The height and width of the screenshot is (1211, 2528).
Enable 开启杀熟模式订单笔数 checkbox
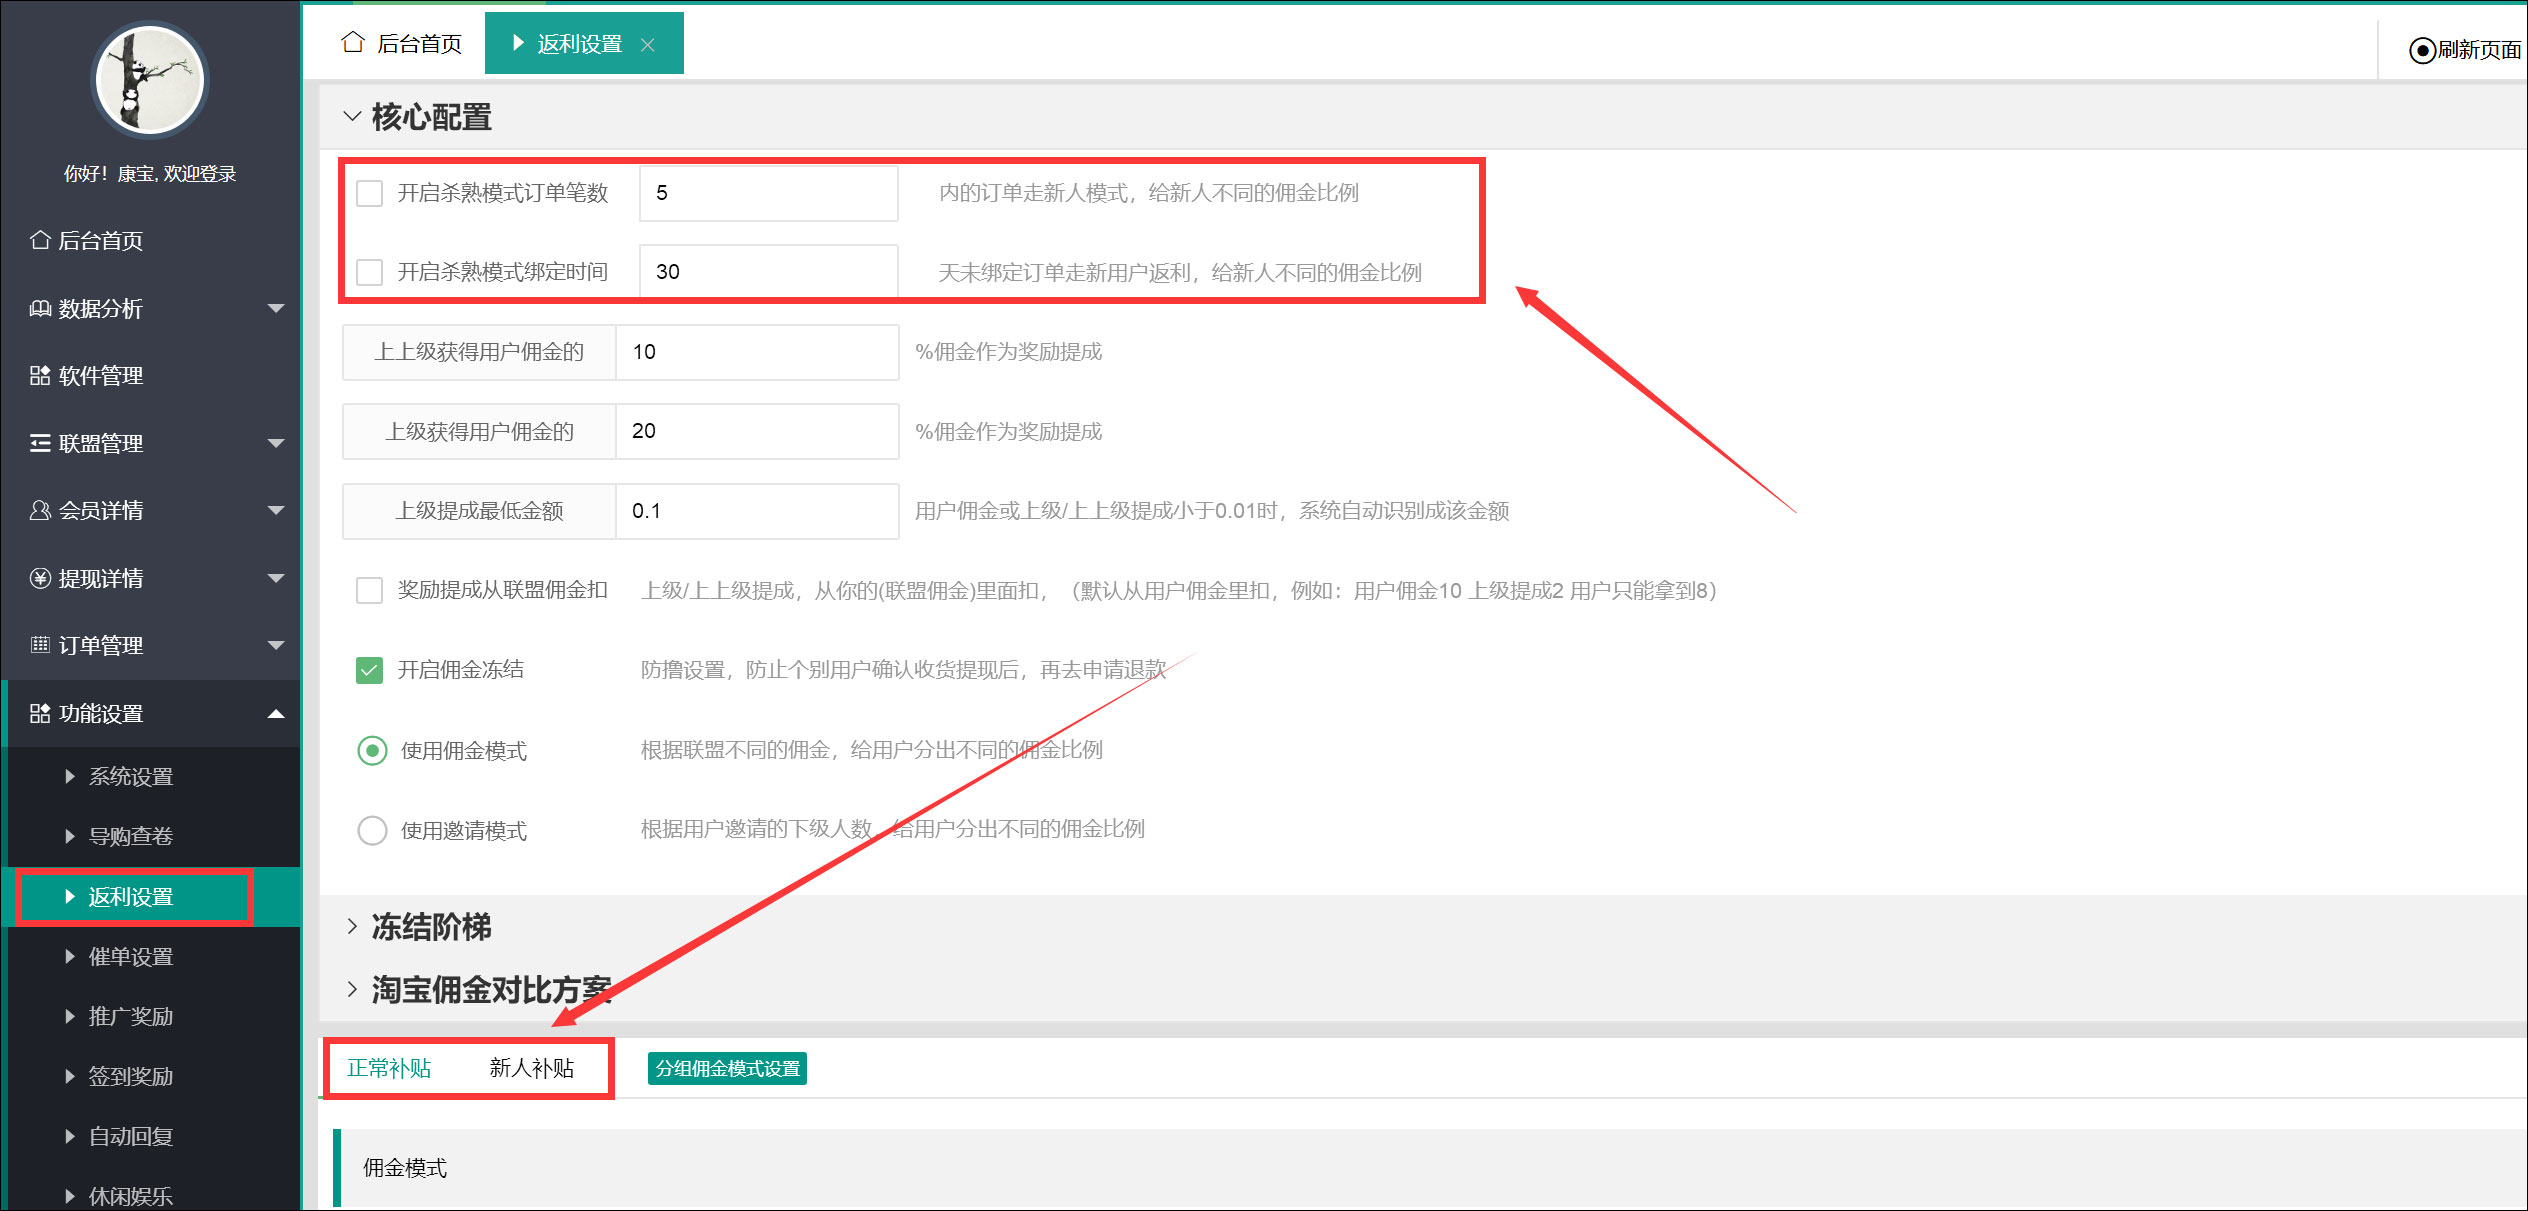click(x=370, y=193)
